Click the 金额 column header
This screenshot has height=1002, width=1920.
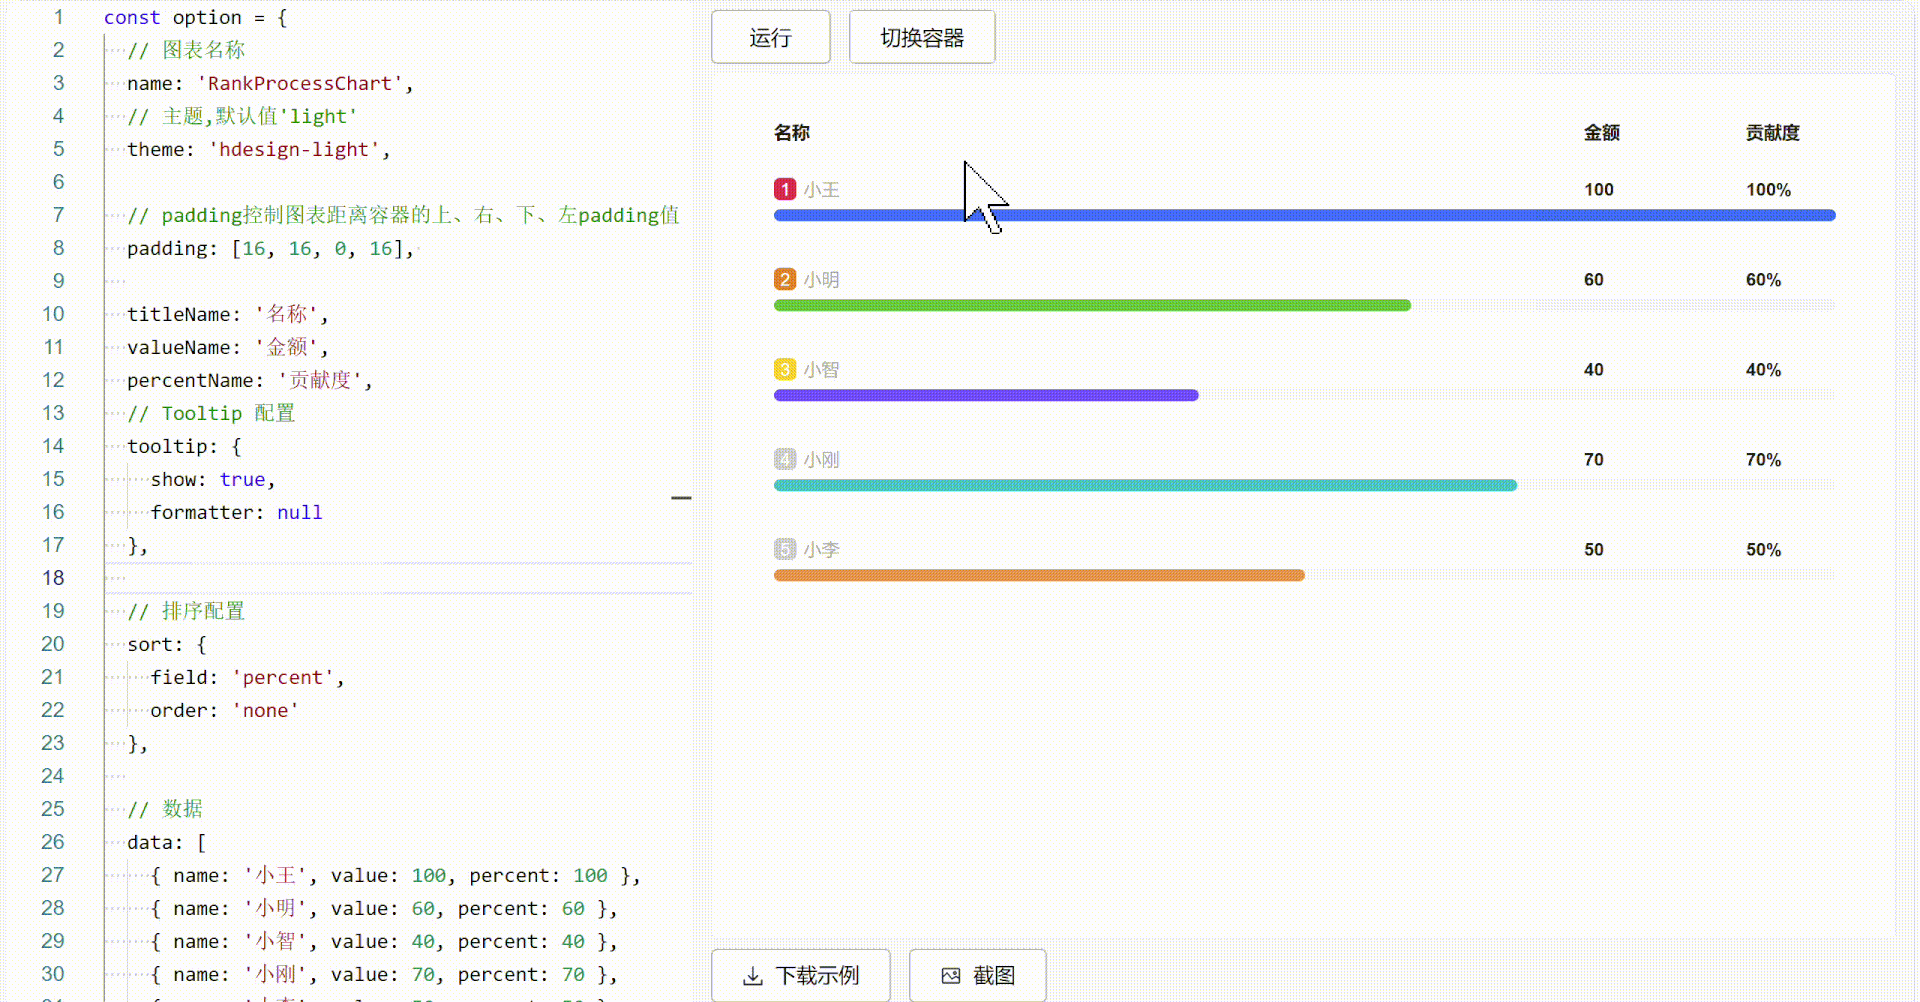point(1602,132)
